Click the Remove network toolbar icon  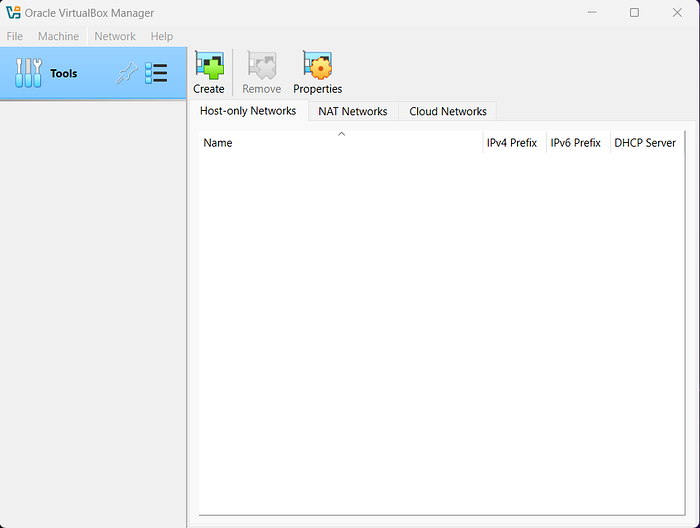(x=262, y=72)
